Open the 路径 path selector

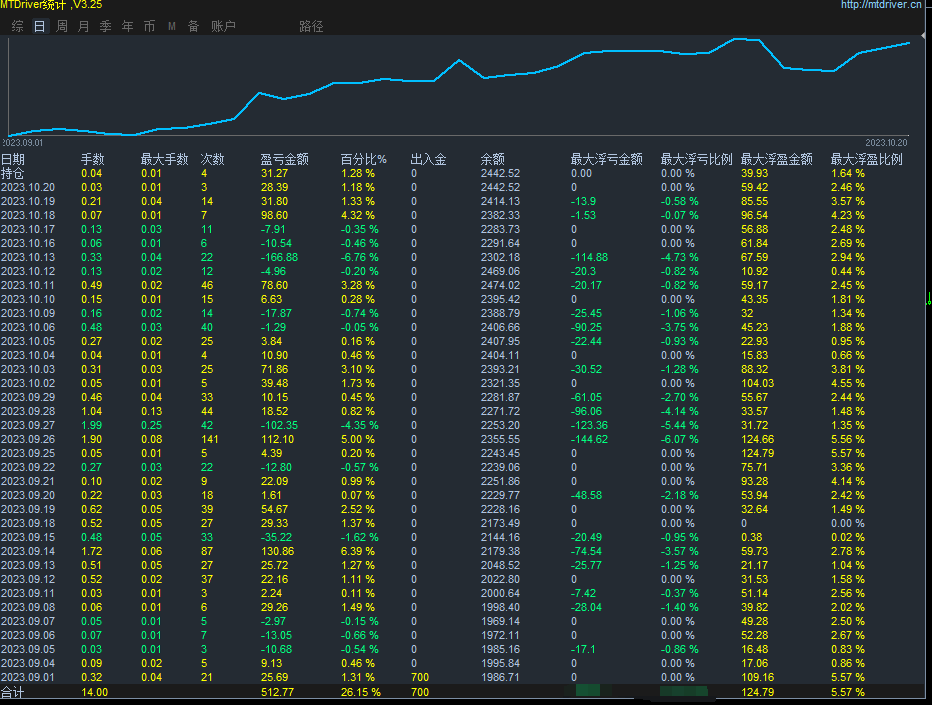pyautogui.click(x=311, y=26)
